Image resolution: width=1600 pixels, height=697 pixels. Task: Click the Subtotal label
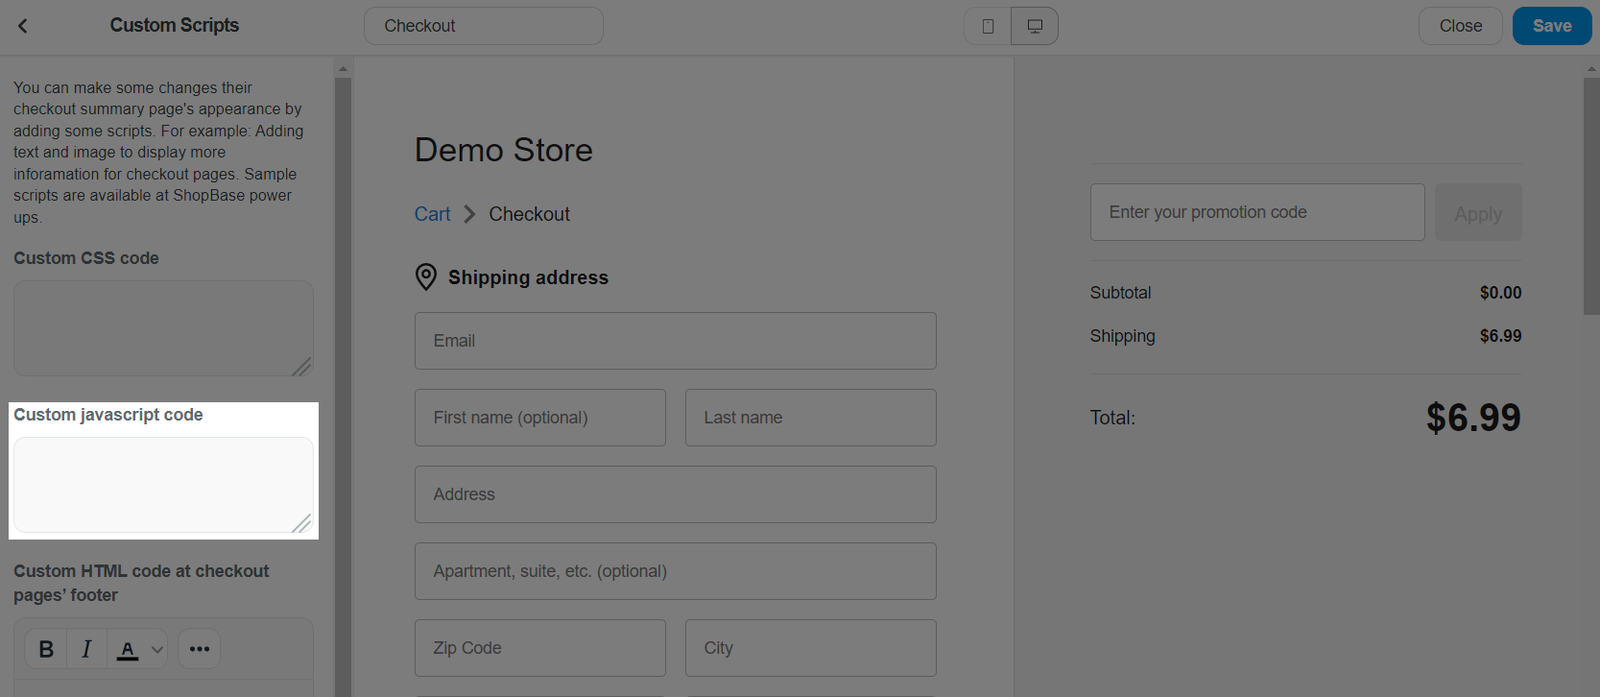tap(1120, 293)
